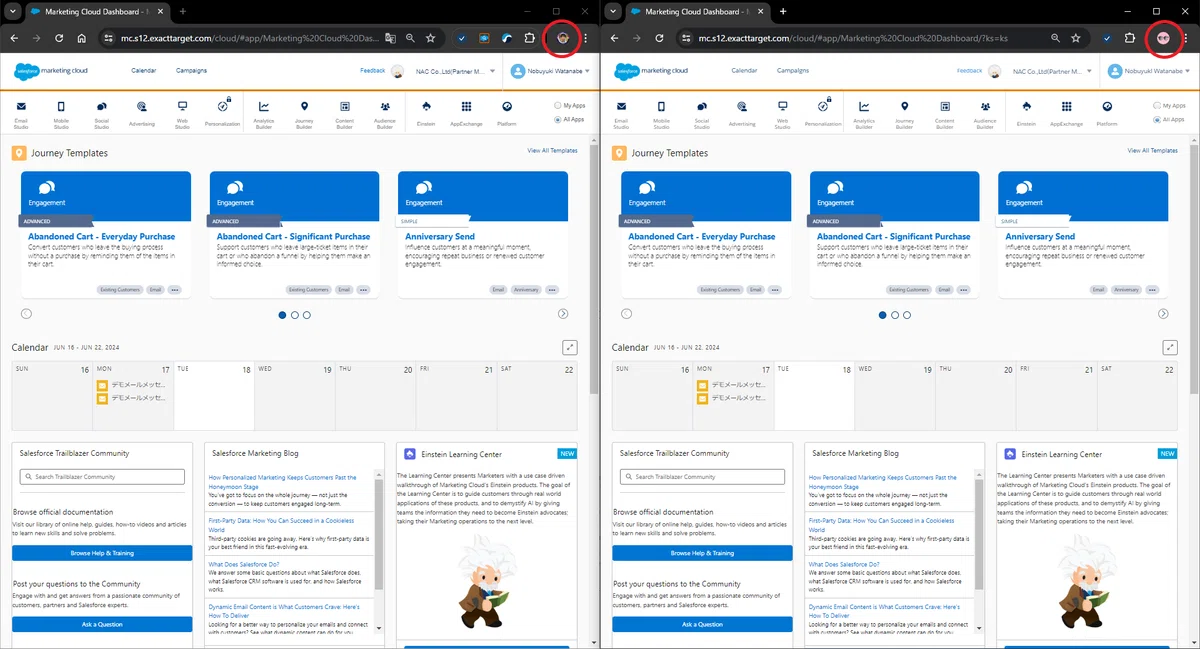This screenshot has width=1200, height=649.
Task: Click Trailblazer Community search field, left window
Action: coord(102,477)
